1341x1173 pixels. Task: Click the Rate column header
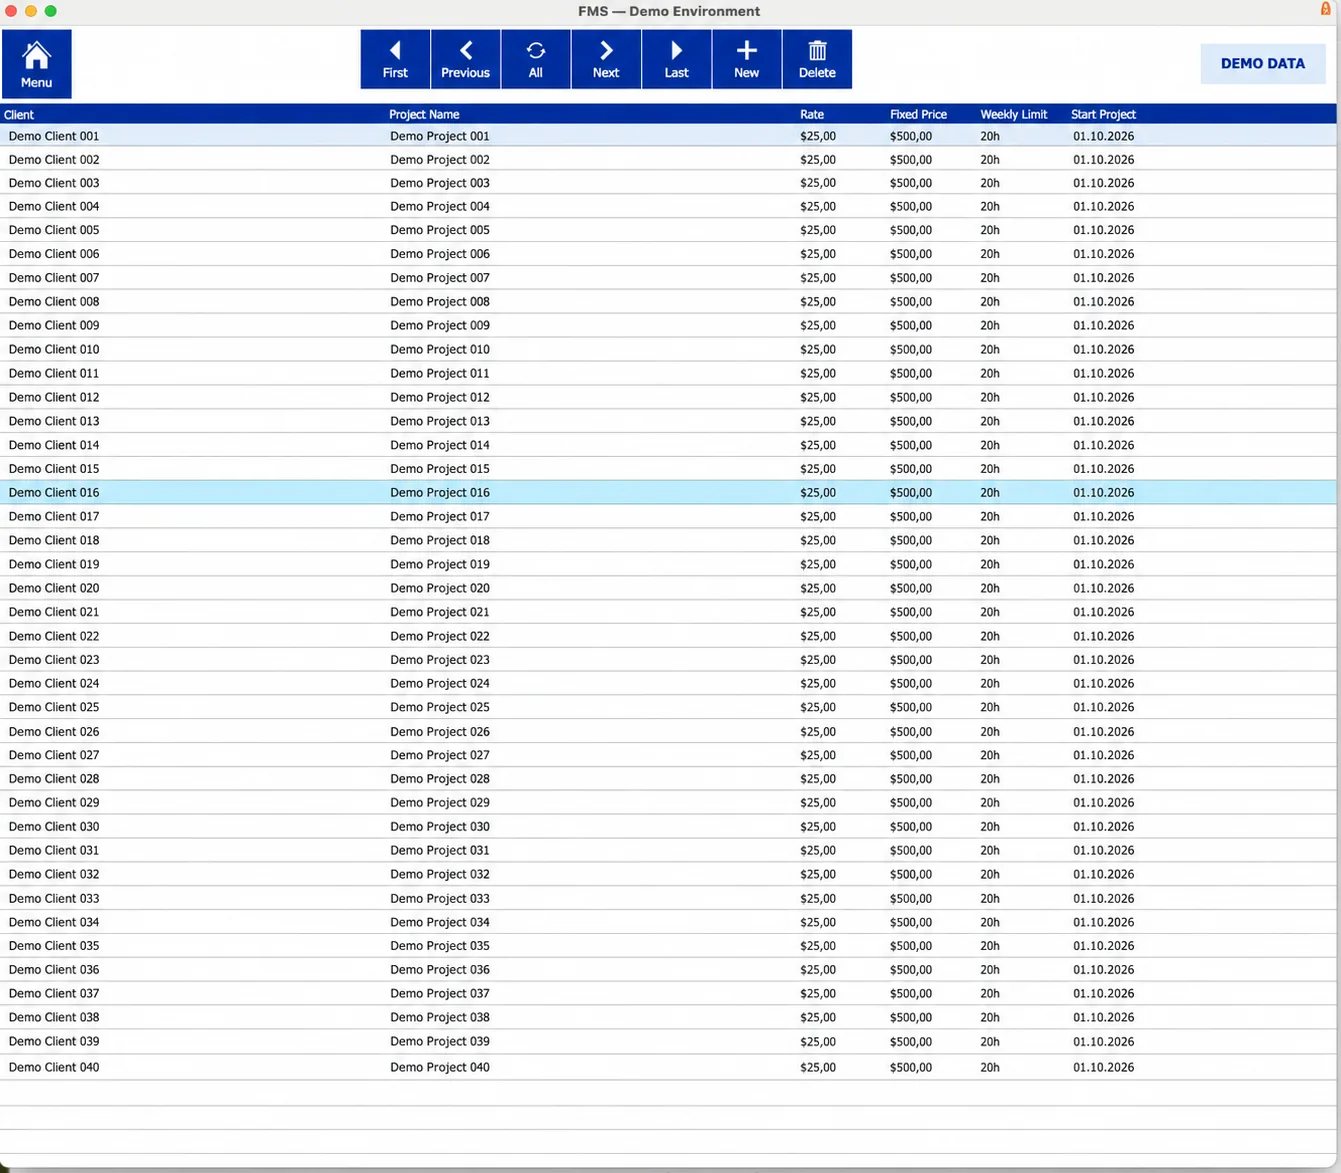[x=812, y=114]
